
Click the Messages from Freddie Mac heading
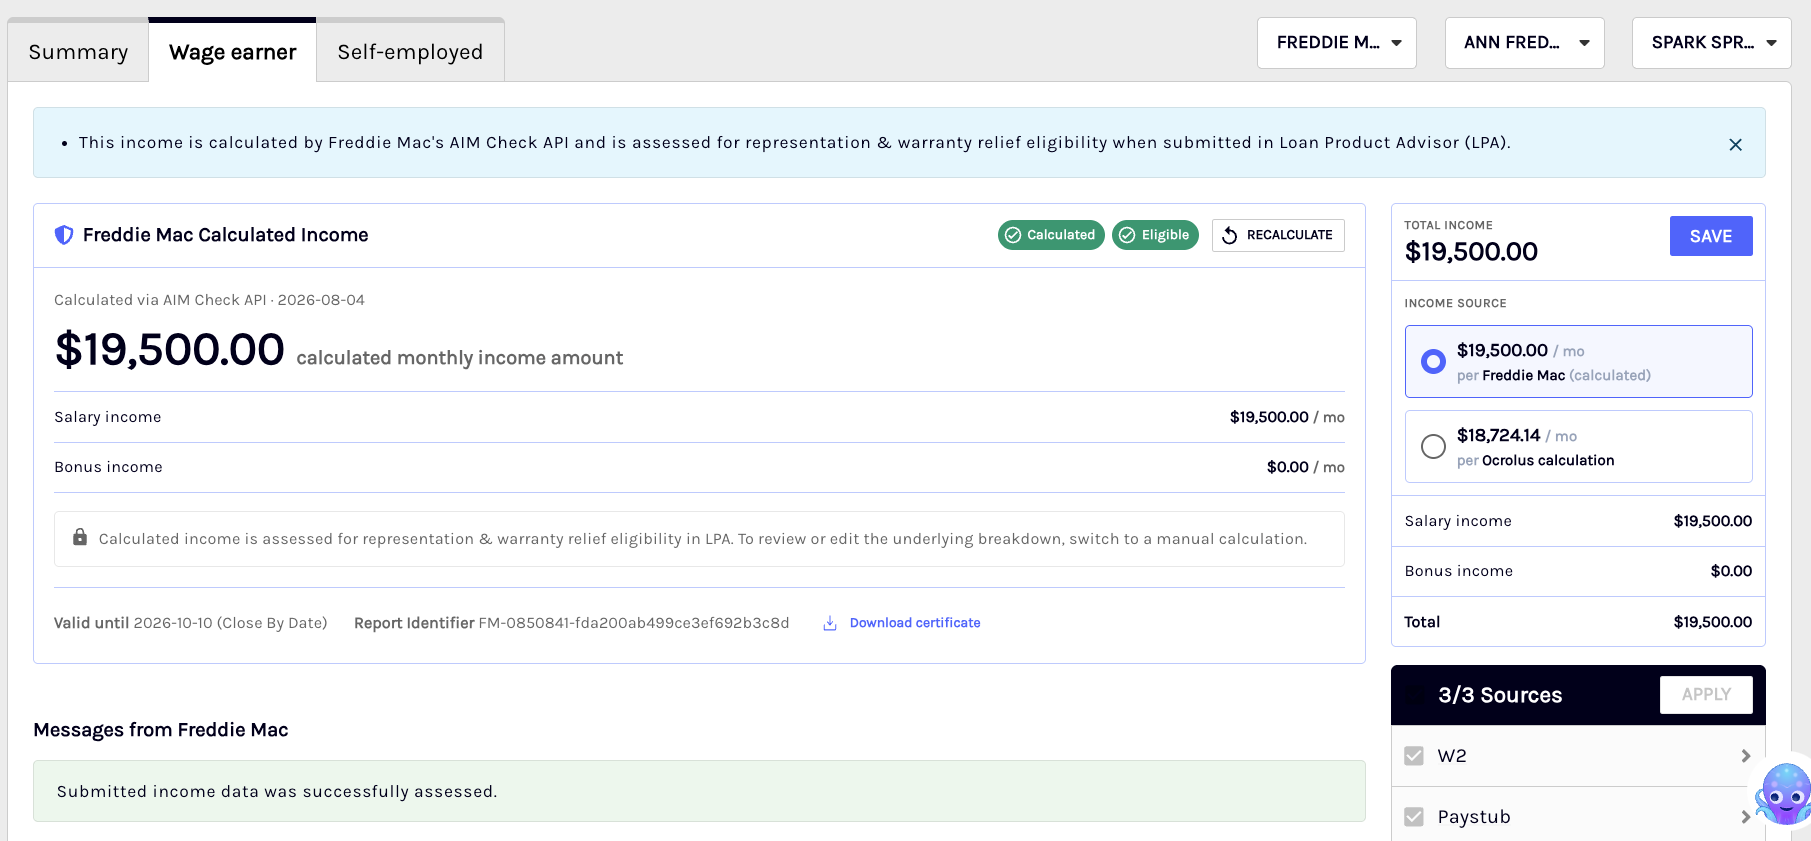(x=161, y=730)
